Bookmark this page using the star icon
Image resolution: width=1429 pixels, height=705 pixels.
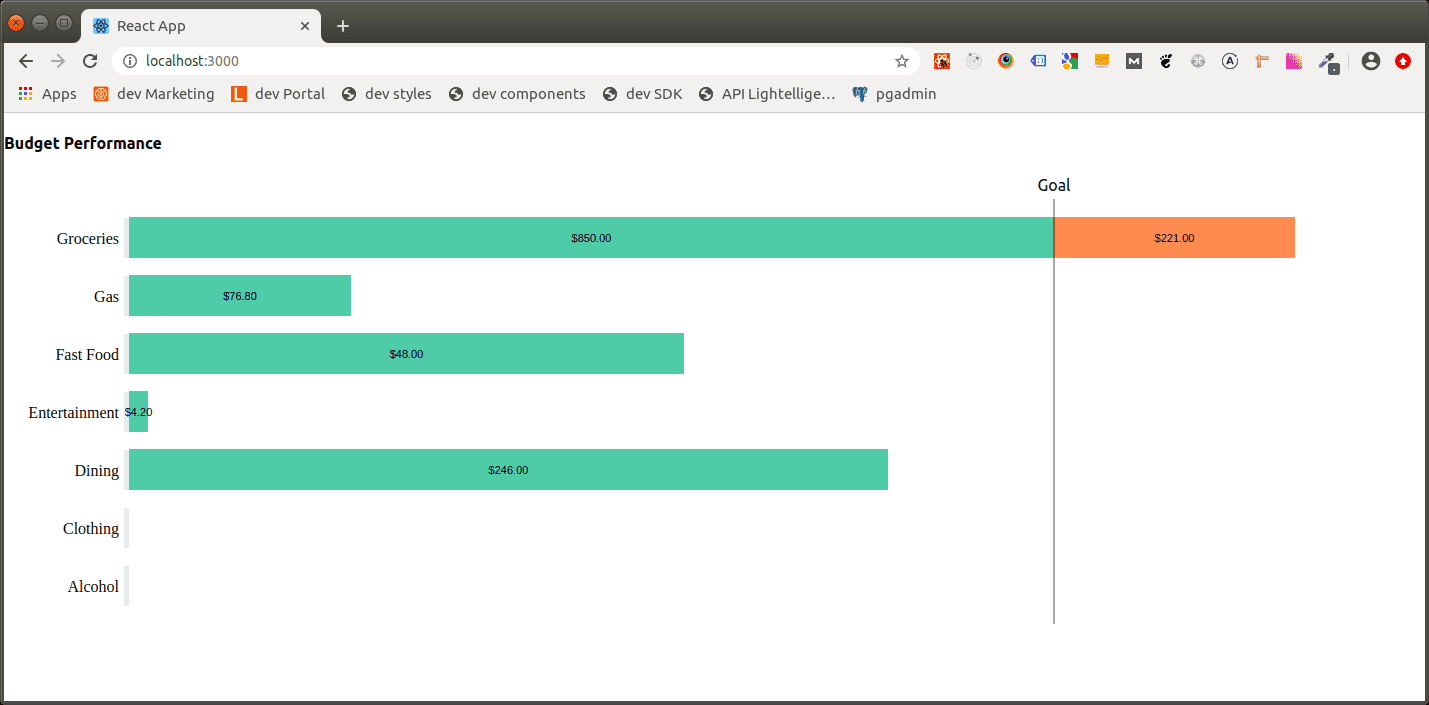902,61
